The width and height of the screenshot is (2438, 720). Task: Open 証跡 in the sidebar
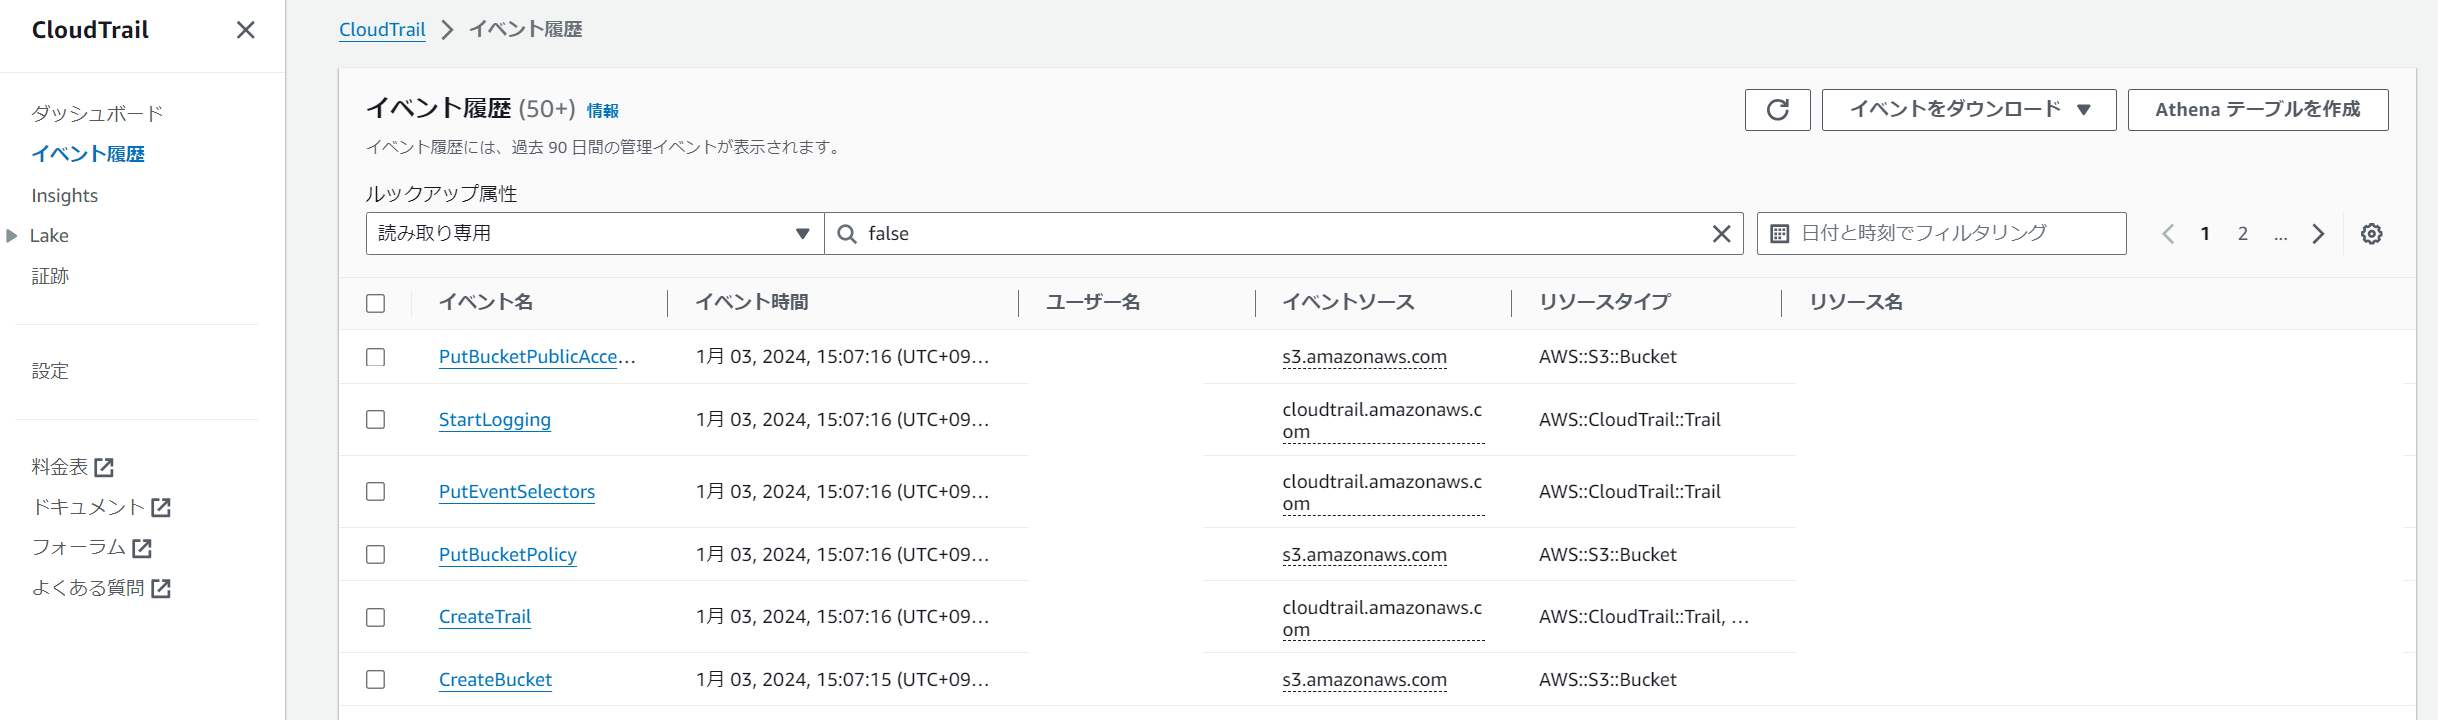[50, 276]
